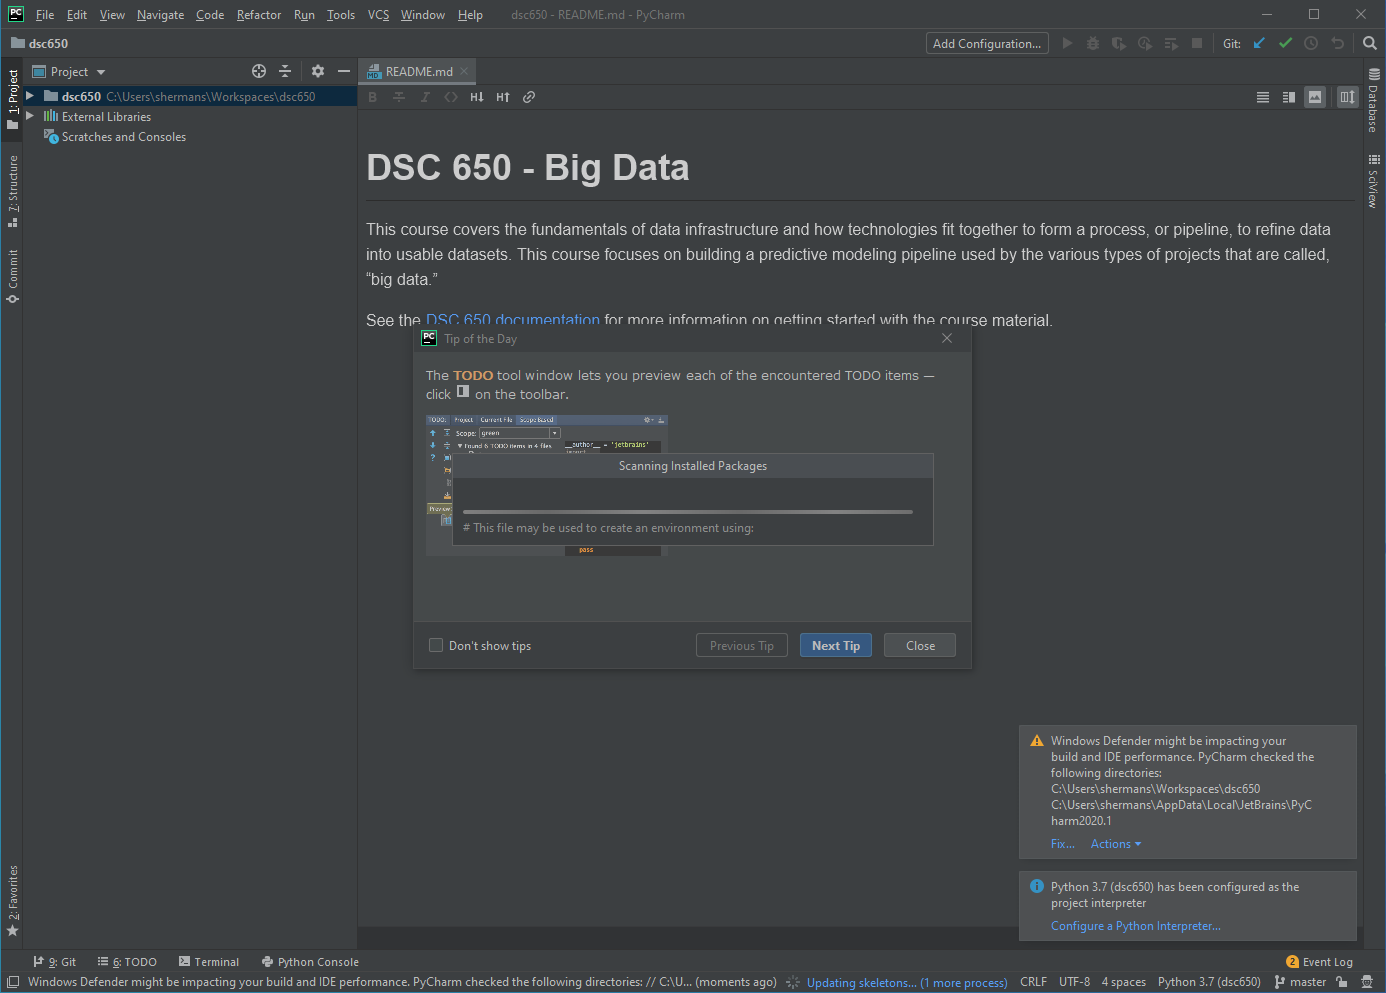
Task: Expand the External Libraries node
Action: [x=30, y=116]
